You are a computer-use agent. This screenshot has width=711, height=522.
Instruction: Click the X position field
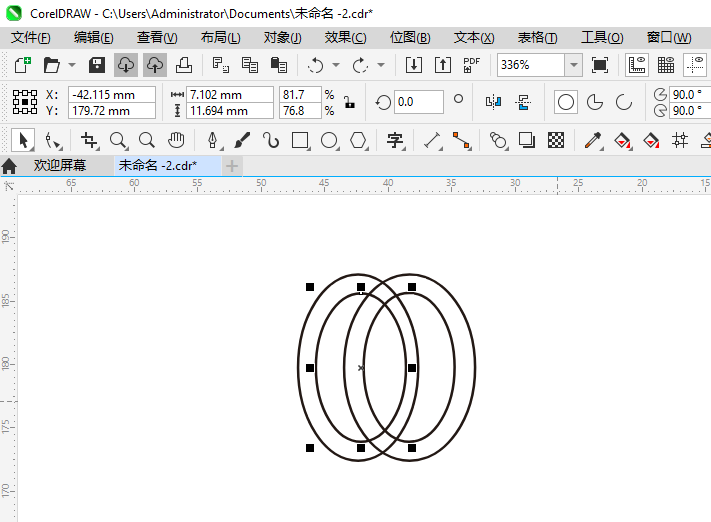pos(112,94)
